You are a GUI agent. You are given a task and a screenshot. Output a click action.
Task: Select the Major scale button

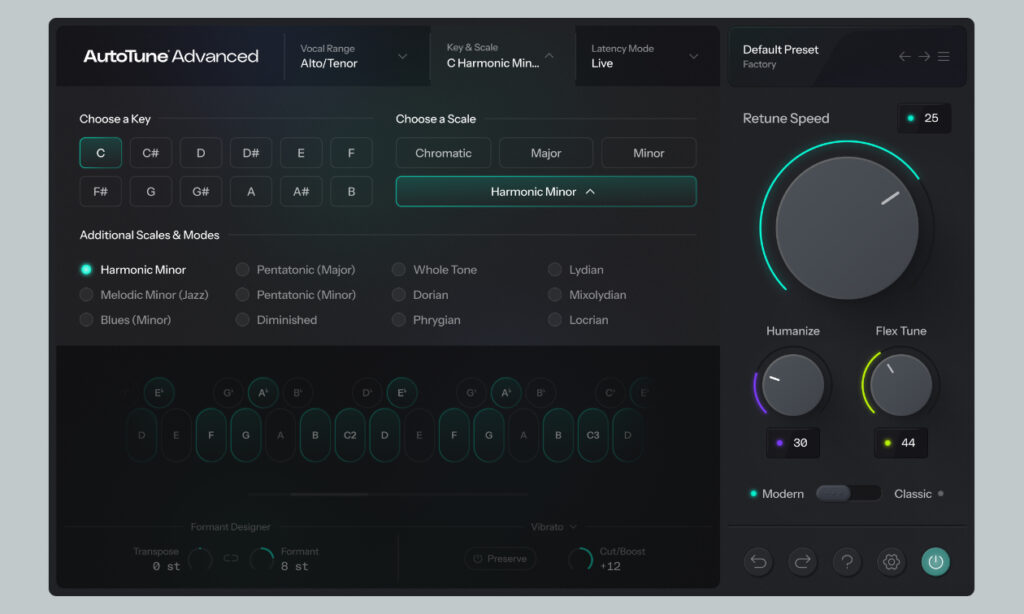[x=546, y=153]
